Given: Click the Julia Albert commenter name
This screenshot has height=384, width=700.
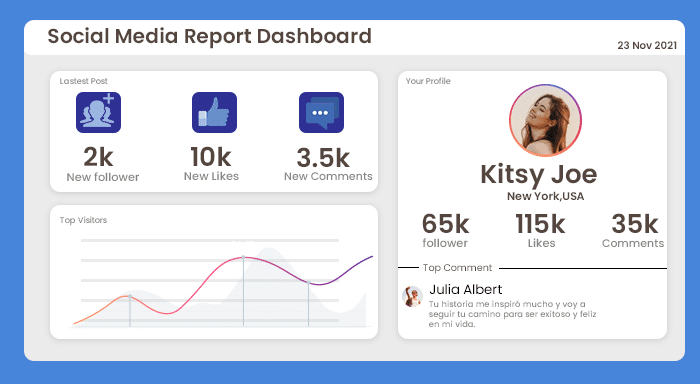Looking at the screenshot, I should pos(466,290).
